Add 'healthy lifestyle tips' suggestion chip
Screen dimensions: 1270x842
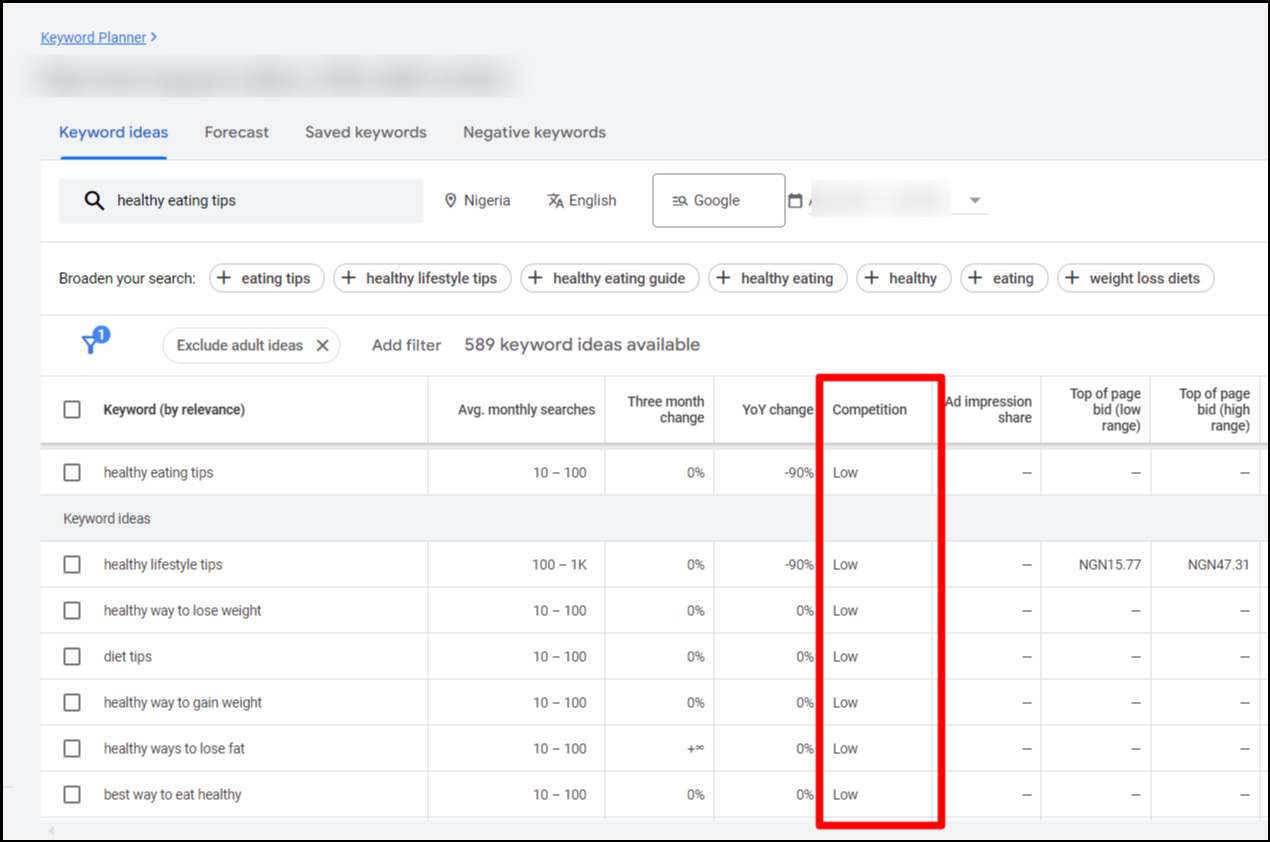click(x=422, y=278)
